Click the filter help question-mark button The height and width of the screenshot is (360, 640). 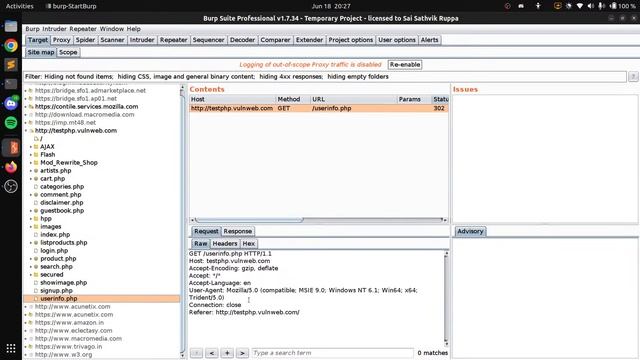pyautogui.click(x=633, y=76)
